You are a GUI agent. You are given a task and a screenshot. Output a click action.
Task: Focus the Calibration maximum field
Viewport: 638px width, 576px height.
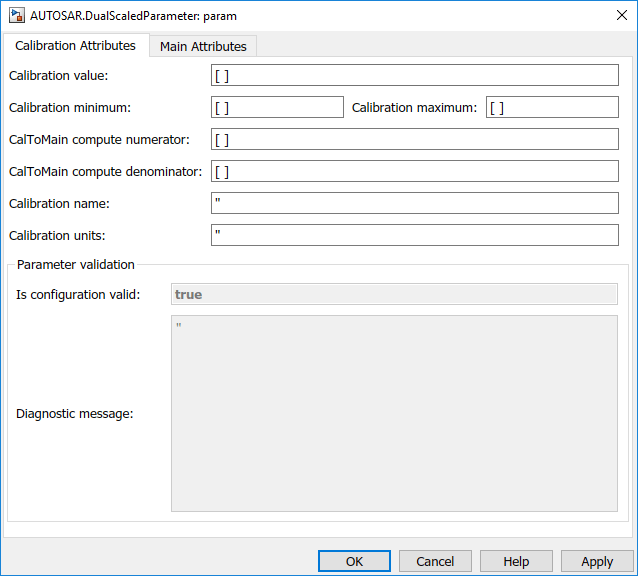552,107
